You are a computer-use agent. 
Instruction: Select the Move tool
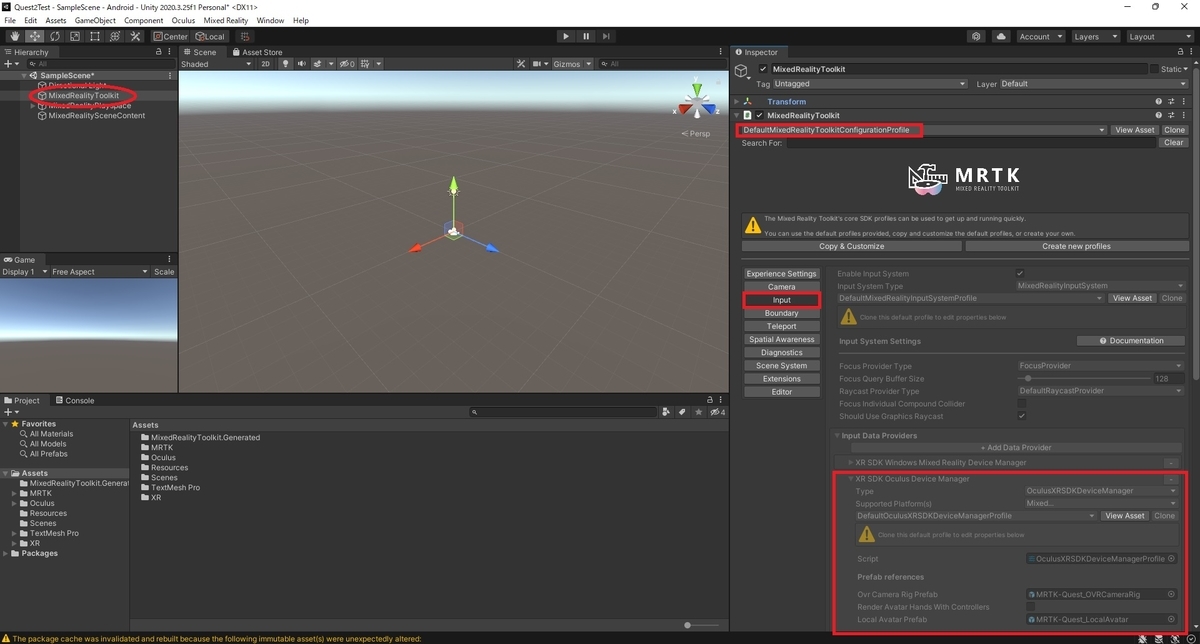pyautogui.click(x=34, y=36)
